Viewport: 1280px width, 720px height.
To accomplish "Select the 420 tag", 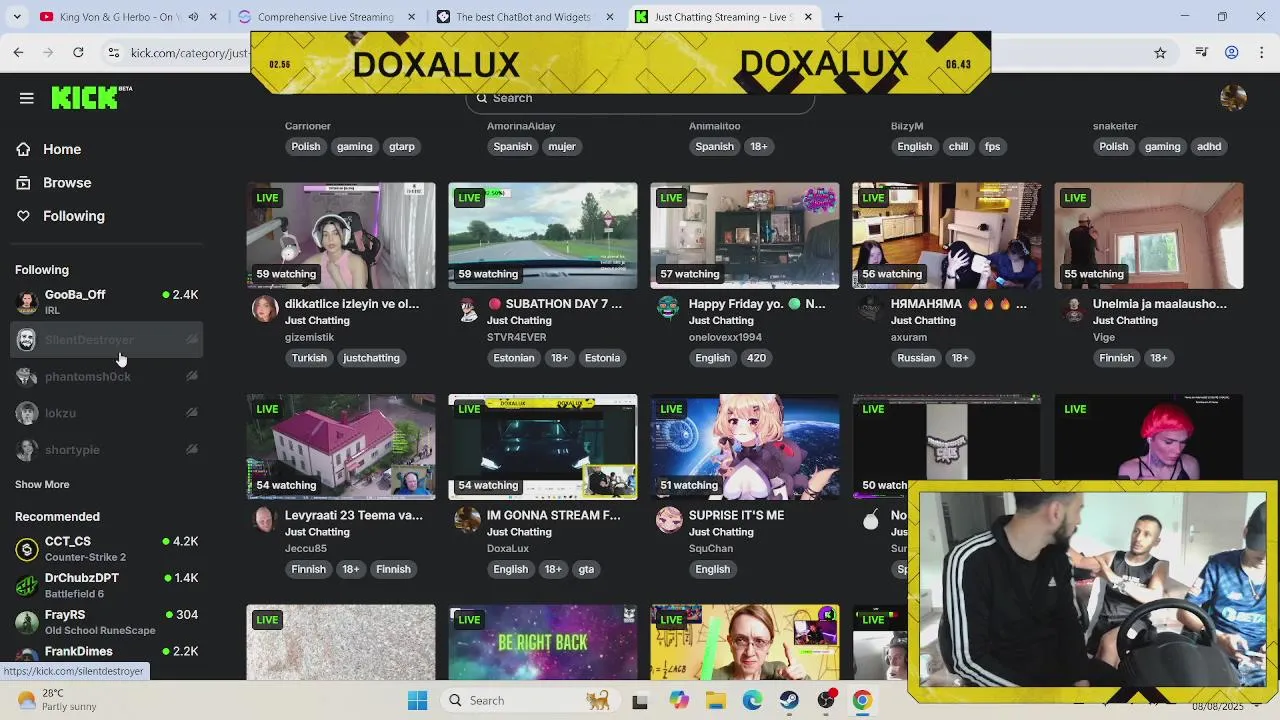I will pos(756,358).
